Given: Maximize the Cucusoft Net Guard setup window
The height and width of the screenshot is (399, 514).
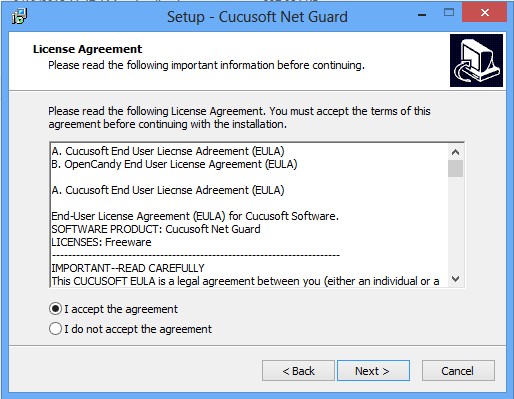Looking at the screenshot, I should 449,13.
